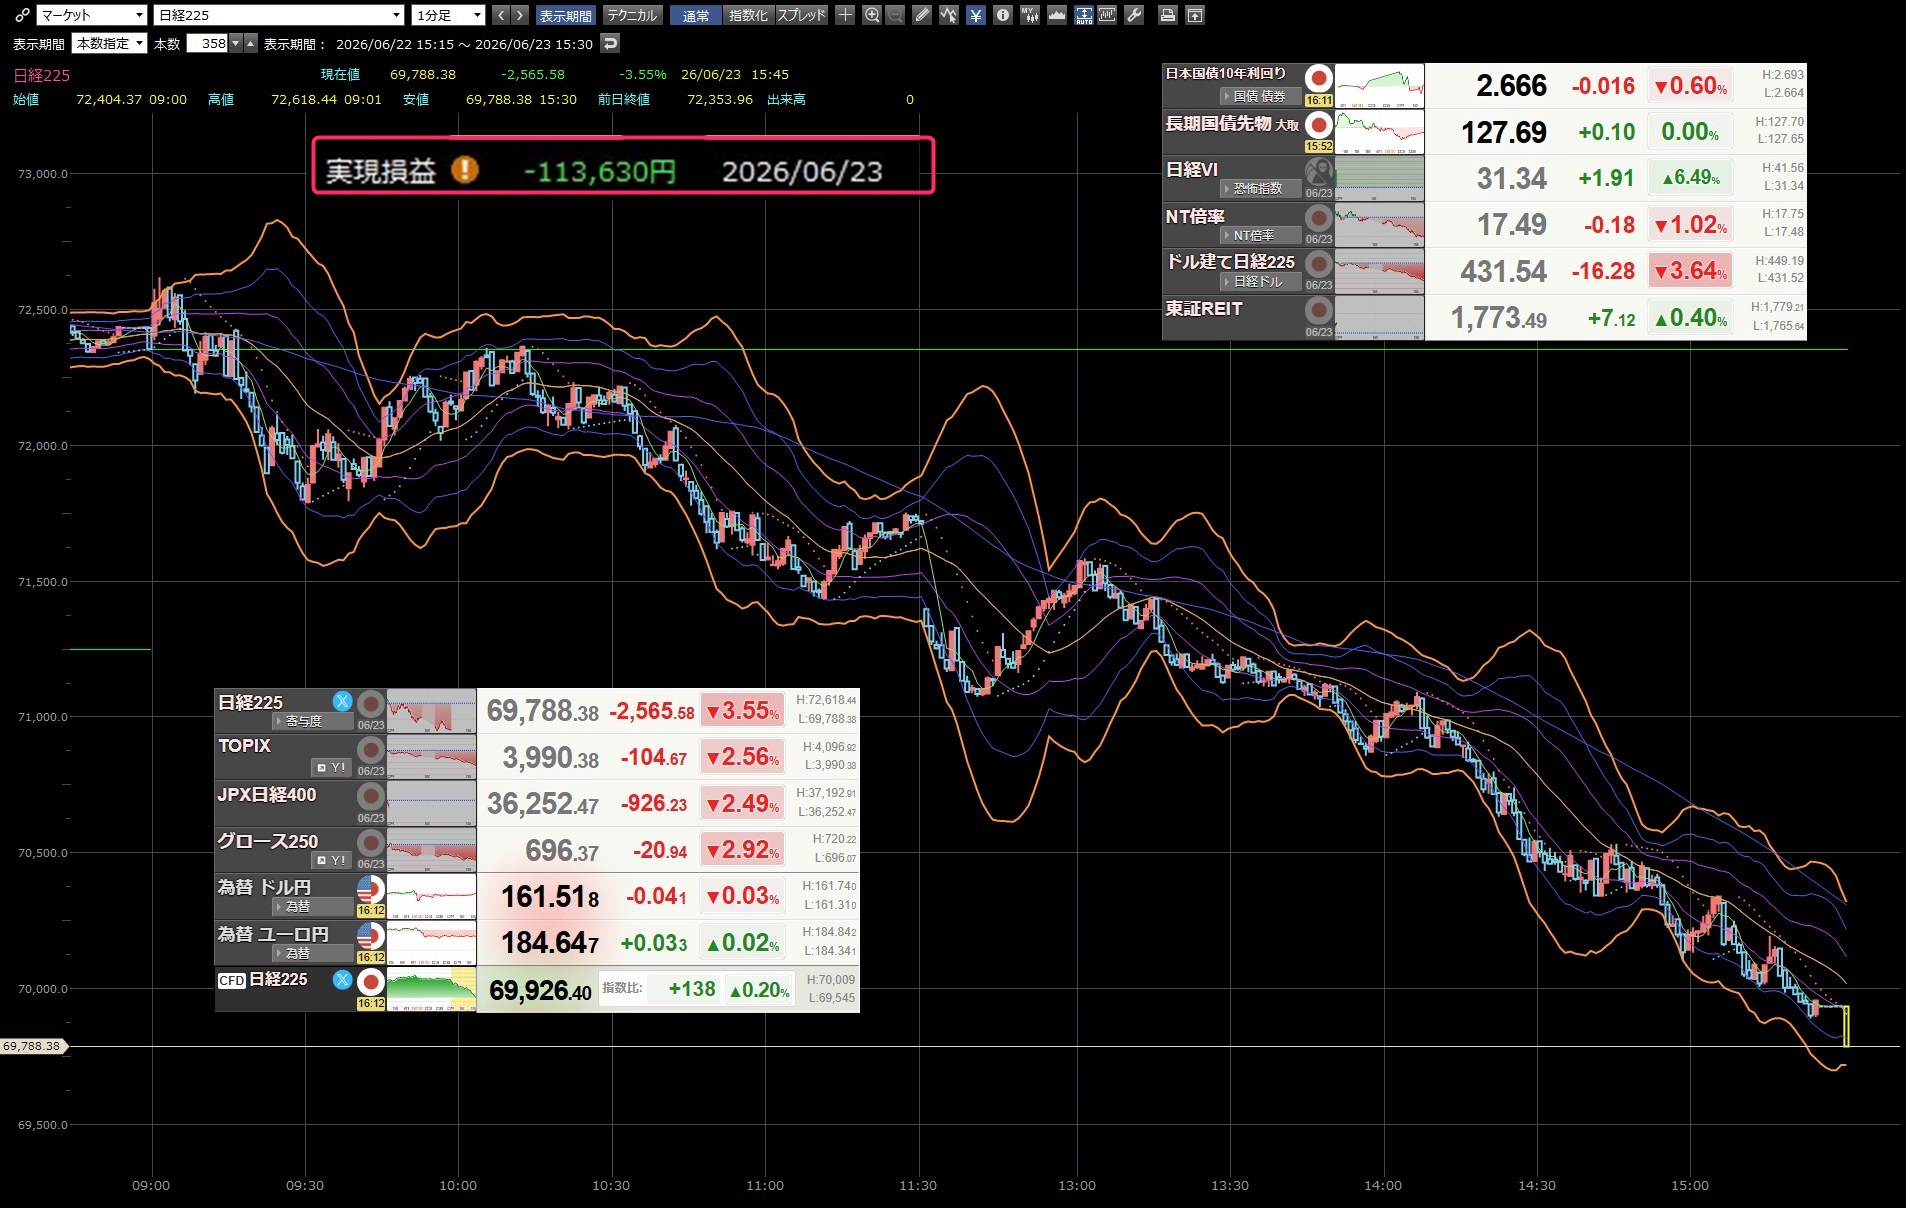
Task: Open the 日経225 symbol dropdown
Action: (x=279, y=15)
